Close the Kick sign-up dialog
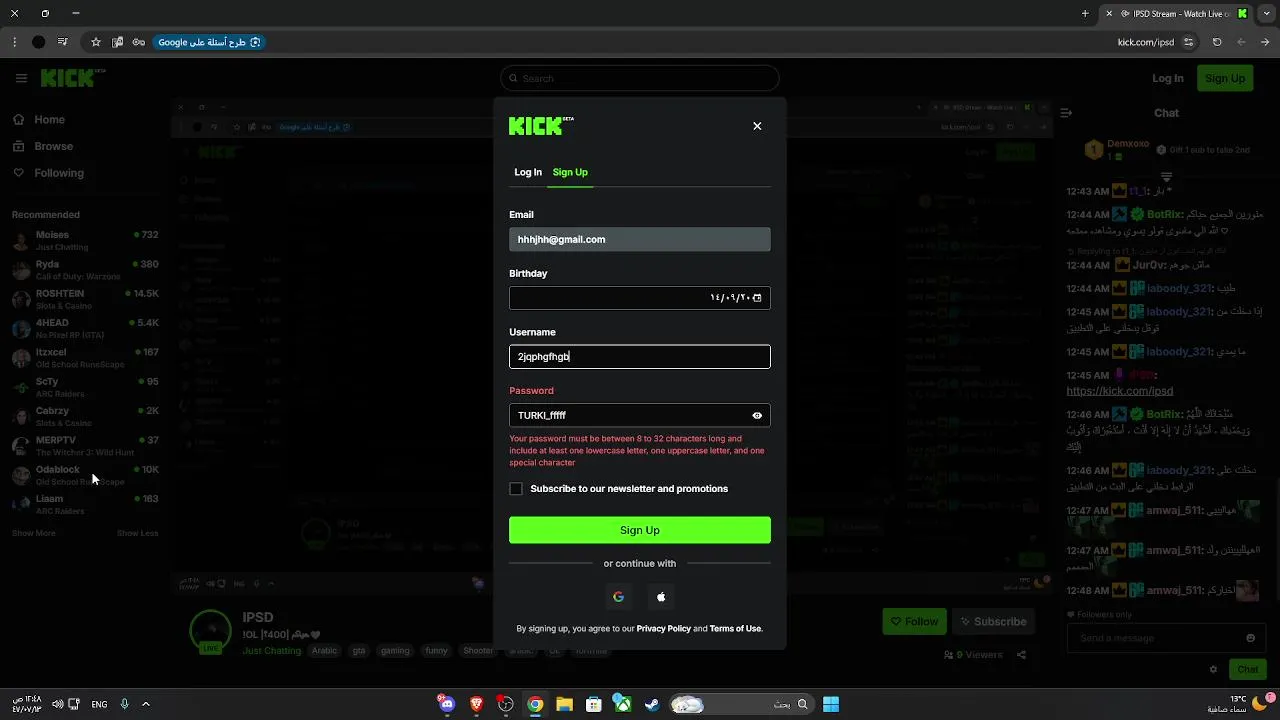1280x720 pixels. pos(757,126)
